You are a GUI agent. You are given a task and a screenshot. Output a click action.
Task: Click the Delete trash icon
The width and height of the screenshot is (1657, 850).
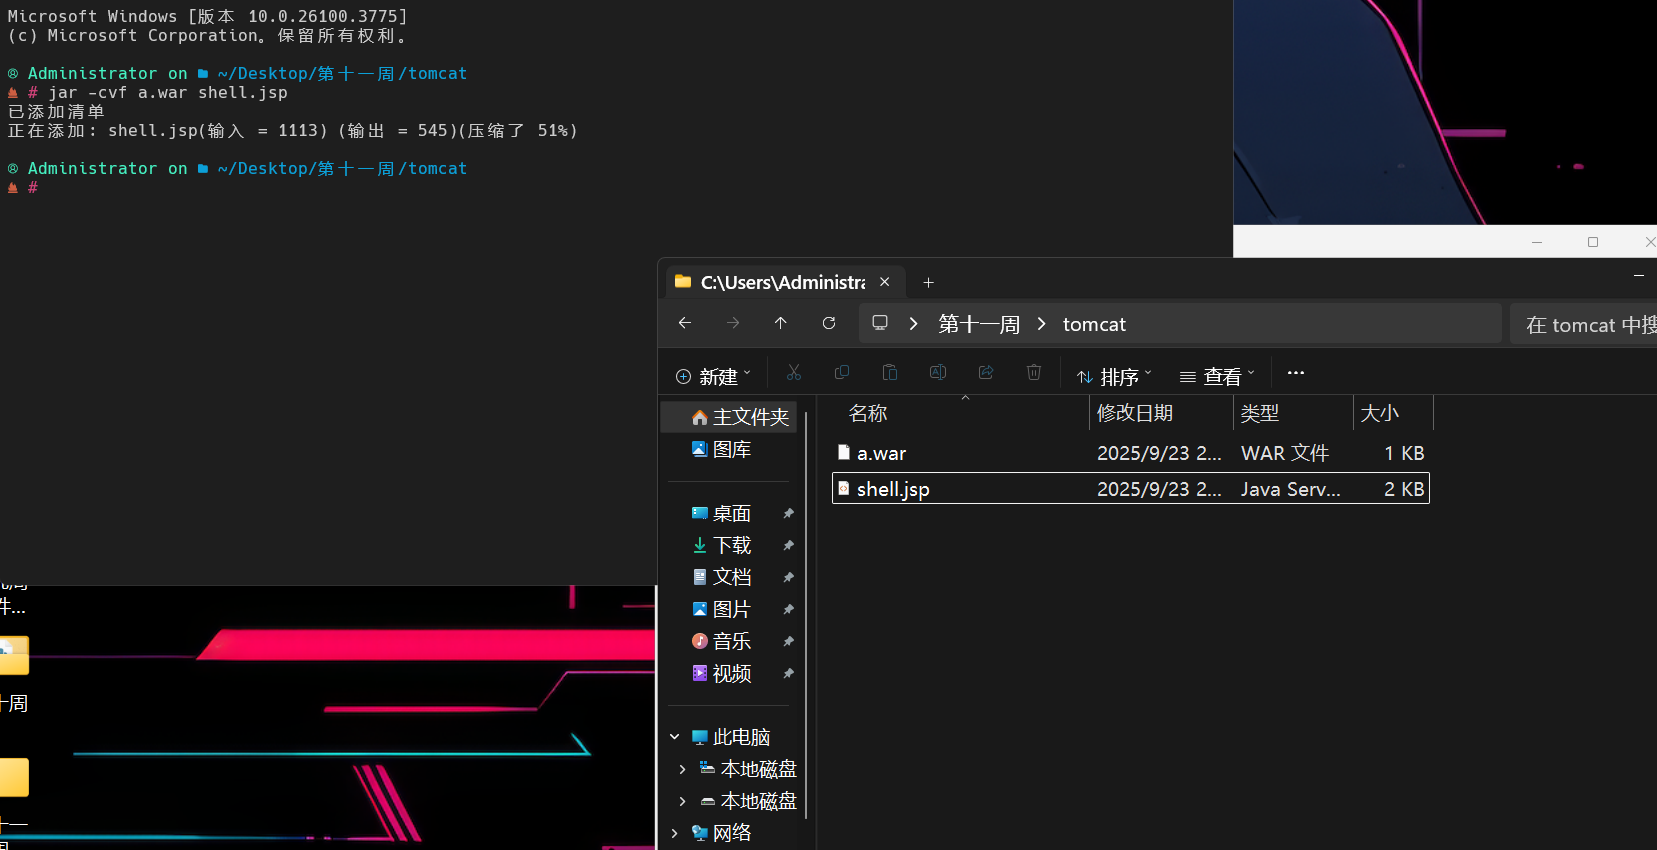pos(1034,373)
